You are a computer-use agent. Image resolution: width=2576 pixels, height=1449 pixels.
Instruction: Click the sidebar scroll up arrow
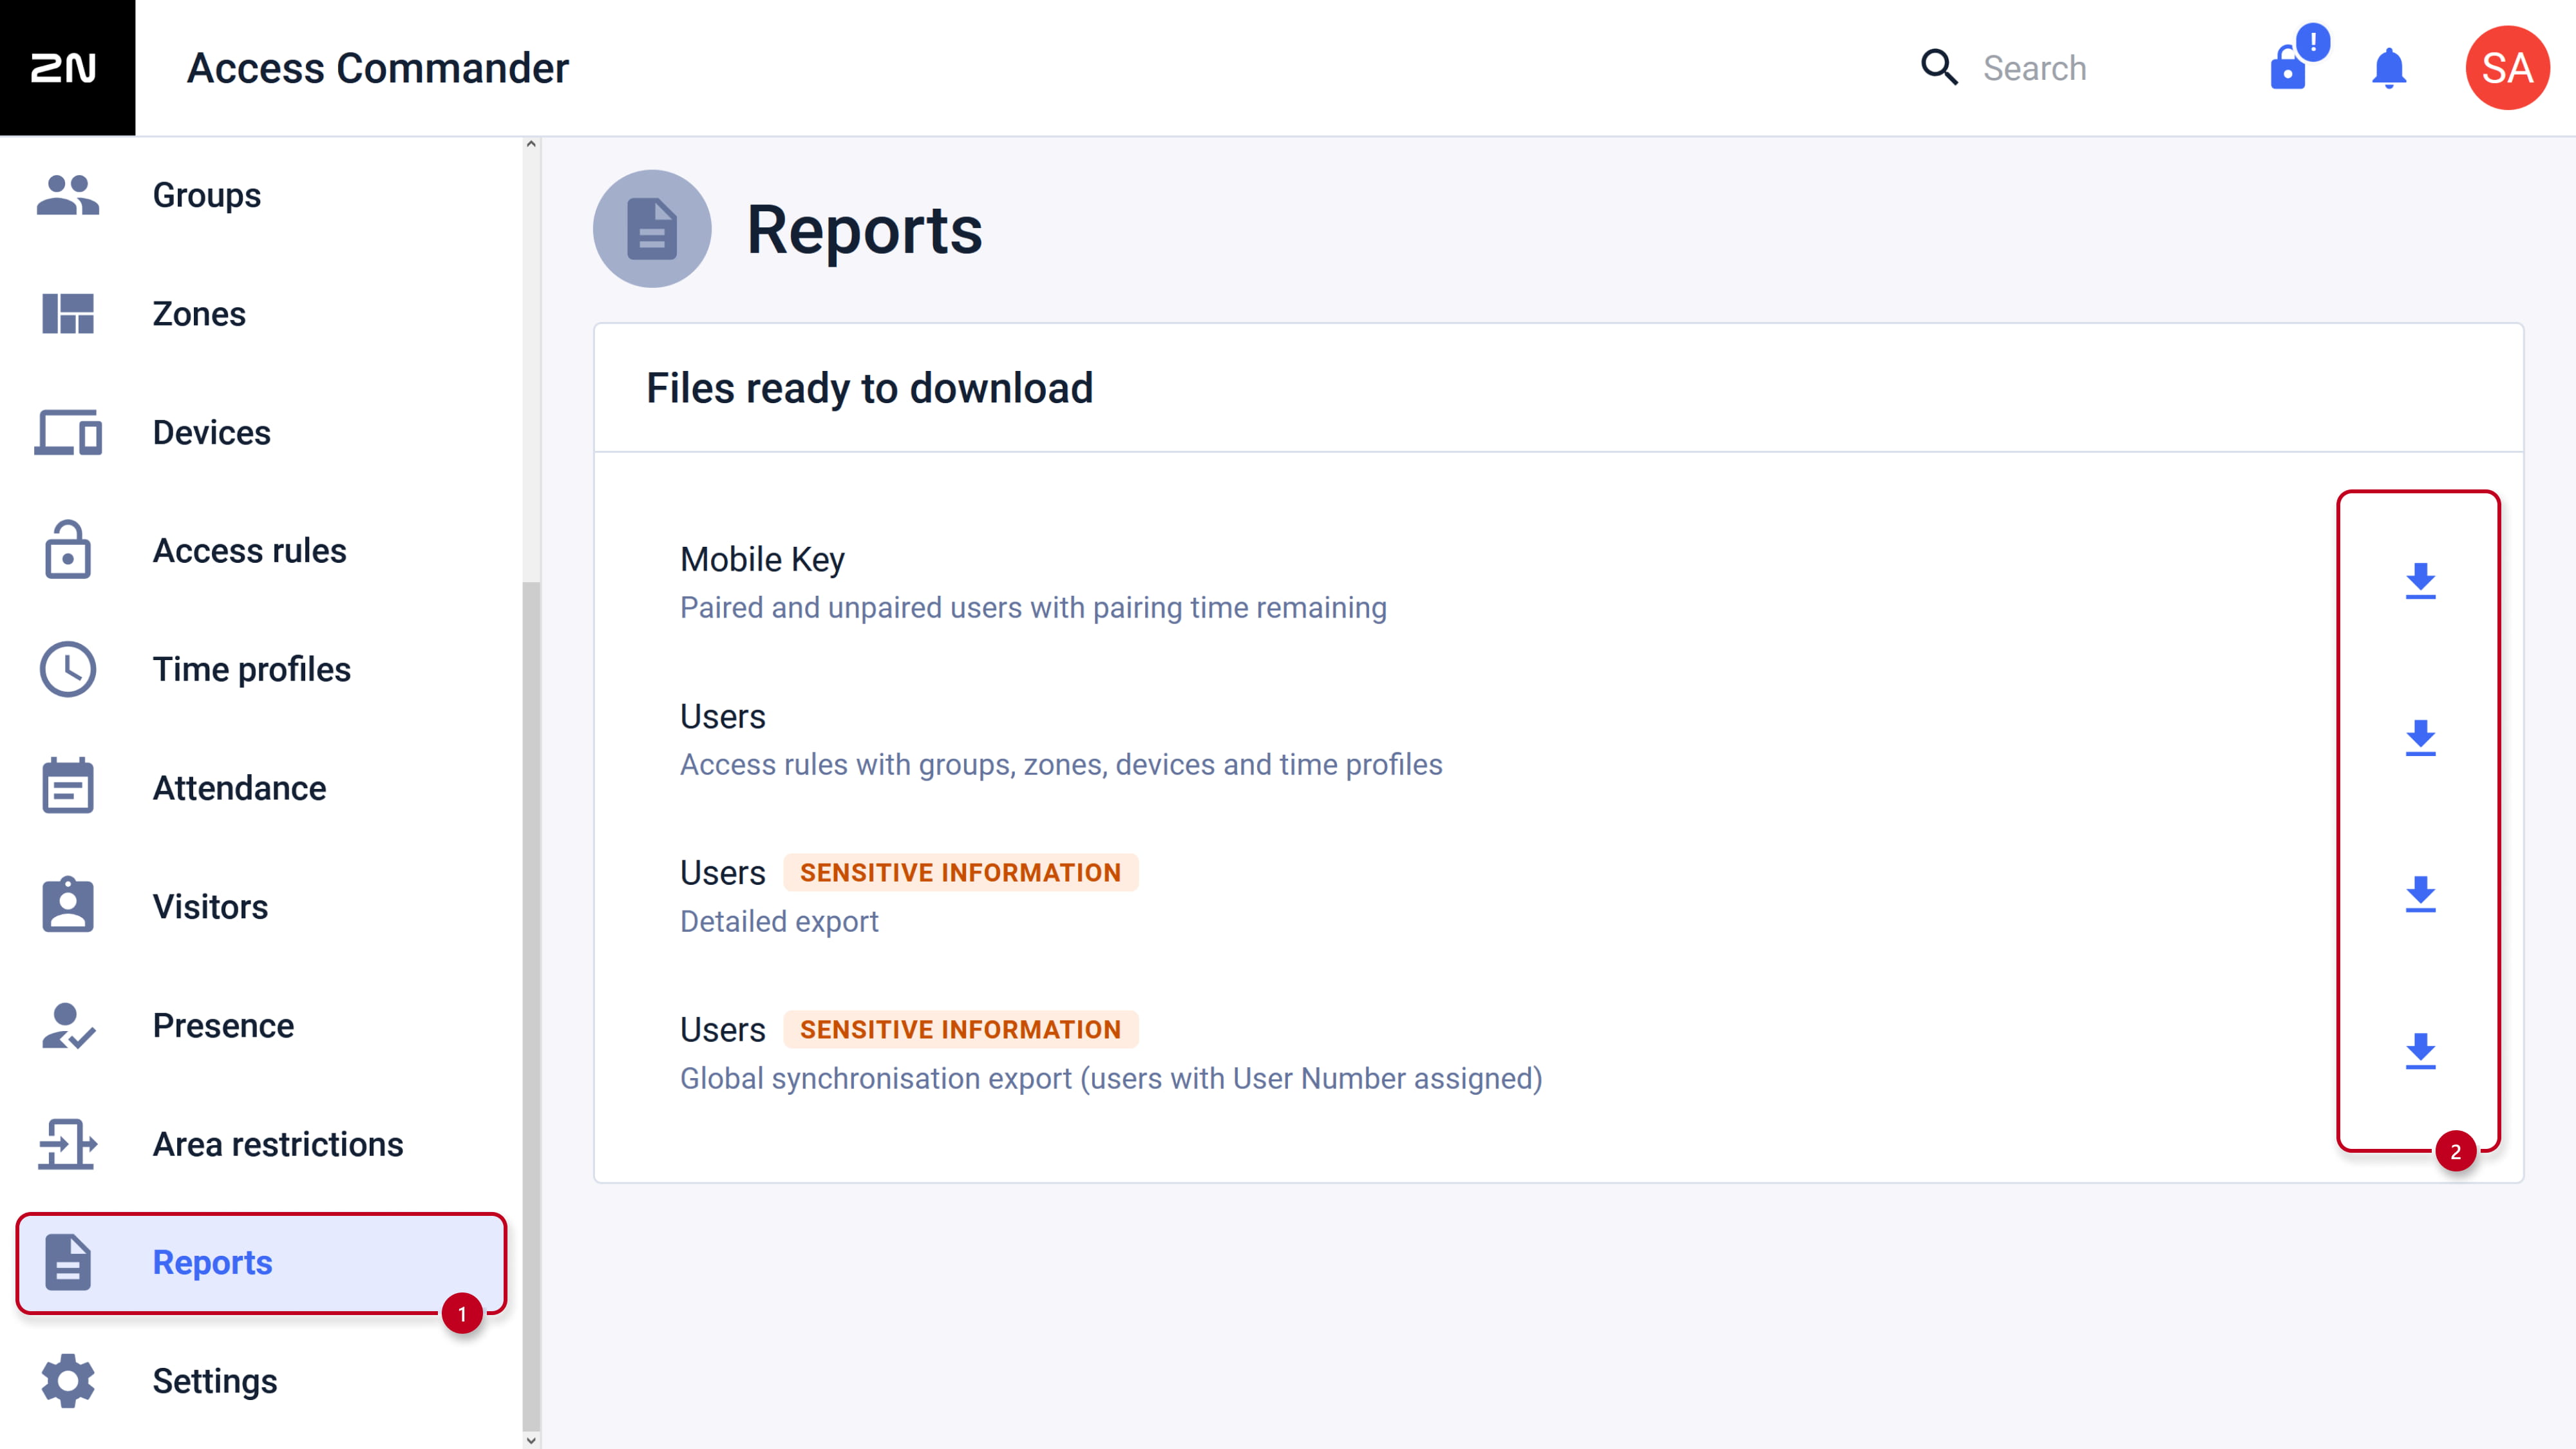531,145
